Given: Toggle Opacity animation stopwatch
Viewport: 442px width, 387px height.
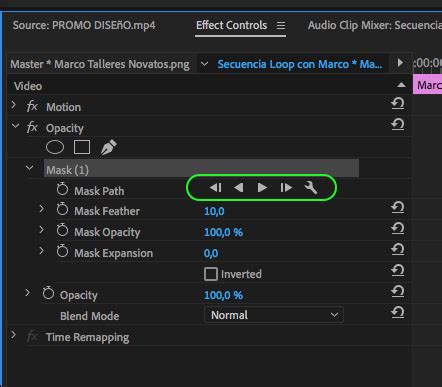Looking at the screenshot, I should 48,293.
